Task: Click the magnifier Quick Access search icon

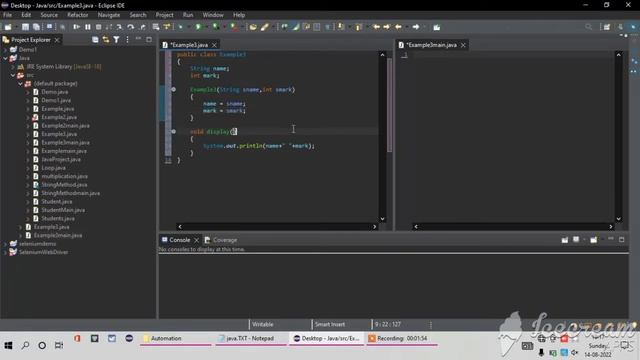Action: [588, 27]
